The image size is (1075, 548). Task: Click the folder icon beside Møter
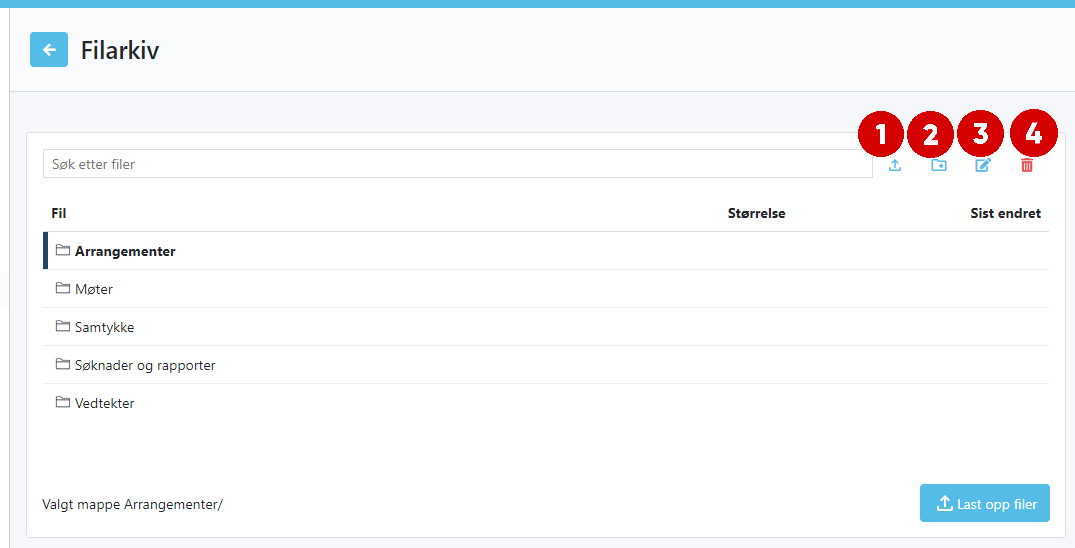tap(63, 288)
